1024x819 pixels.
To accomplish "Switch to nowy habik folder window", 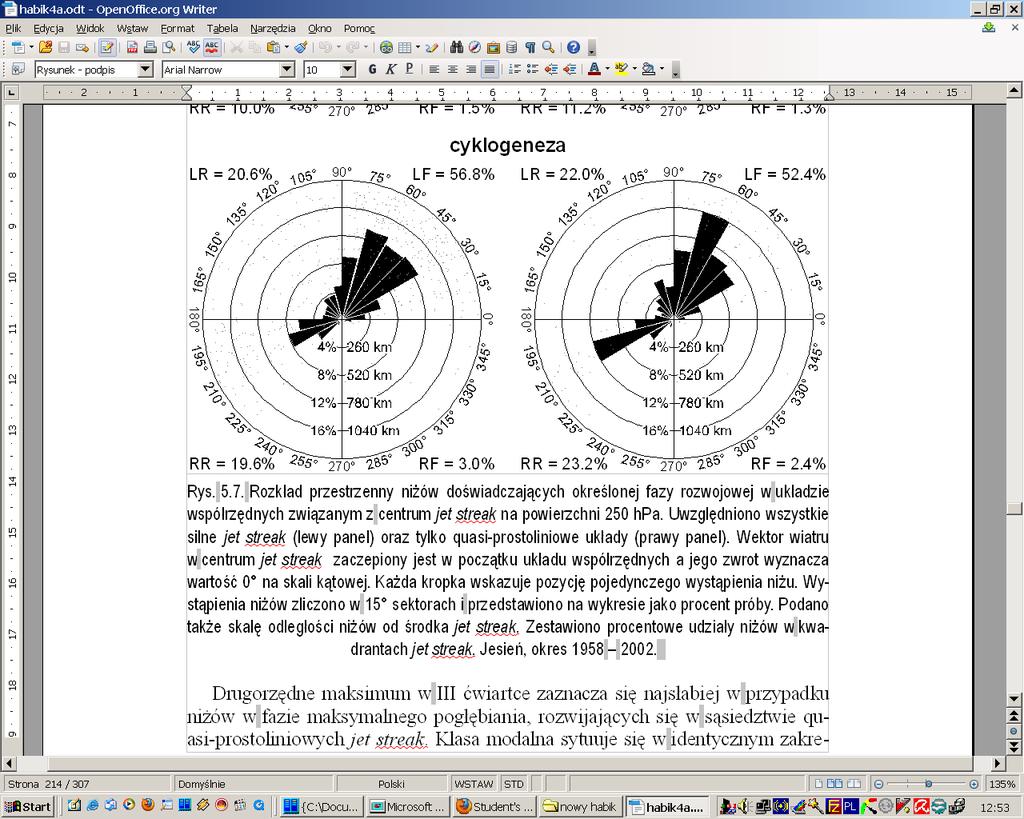I will pos(581,807).
